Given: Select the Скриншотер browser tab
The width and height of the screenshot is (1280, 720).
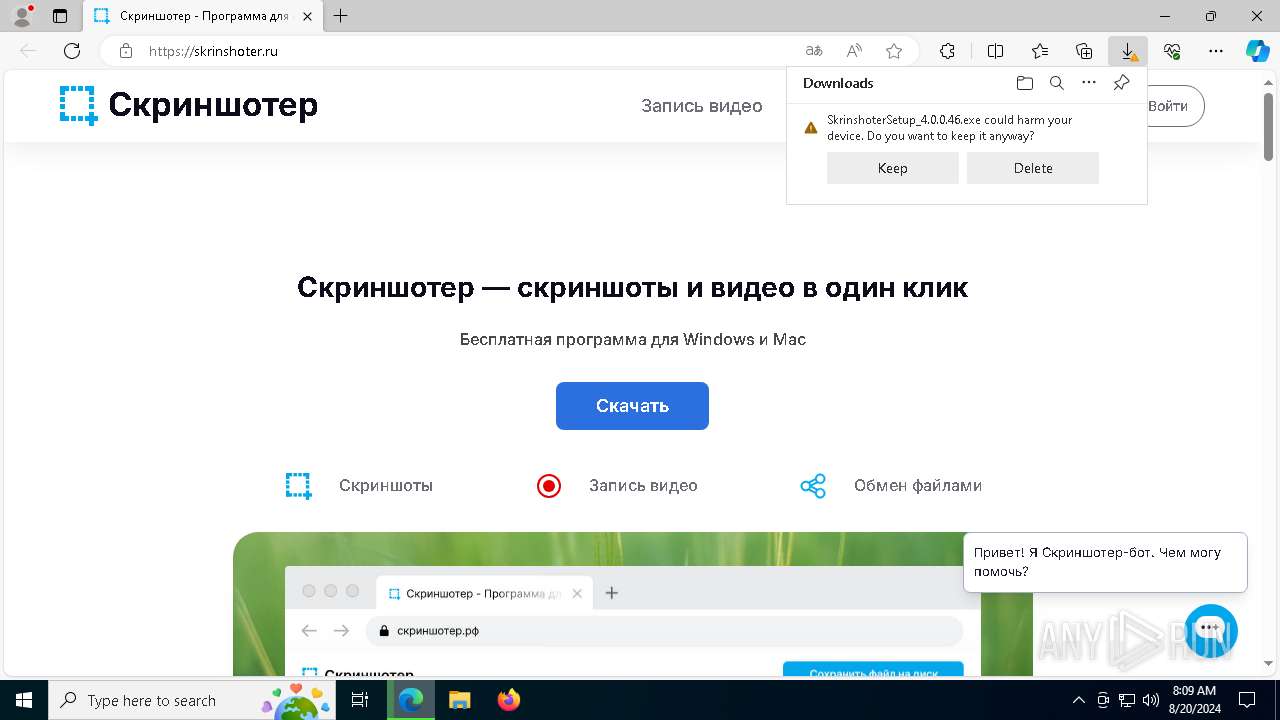Looking at the screenshot, I should pyautogui.click(x=203, y=16).
